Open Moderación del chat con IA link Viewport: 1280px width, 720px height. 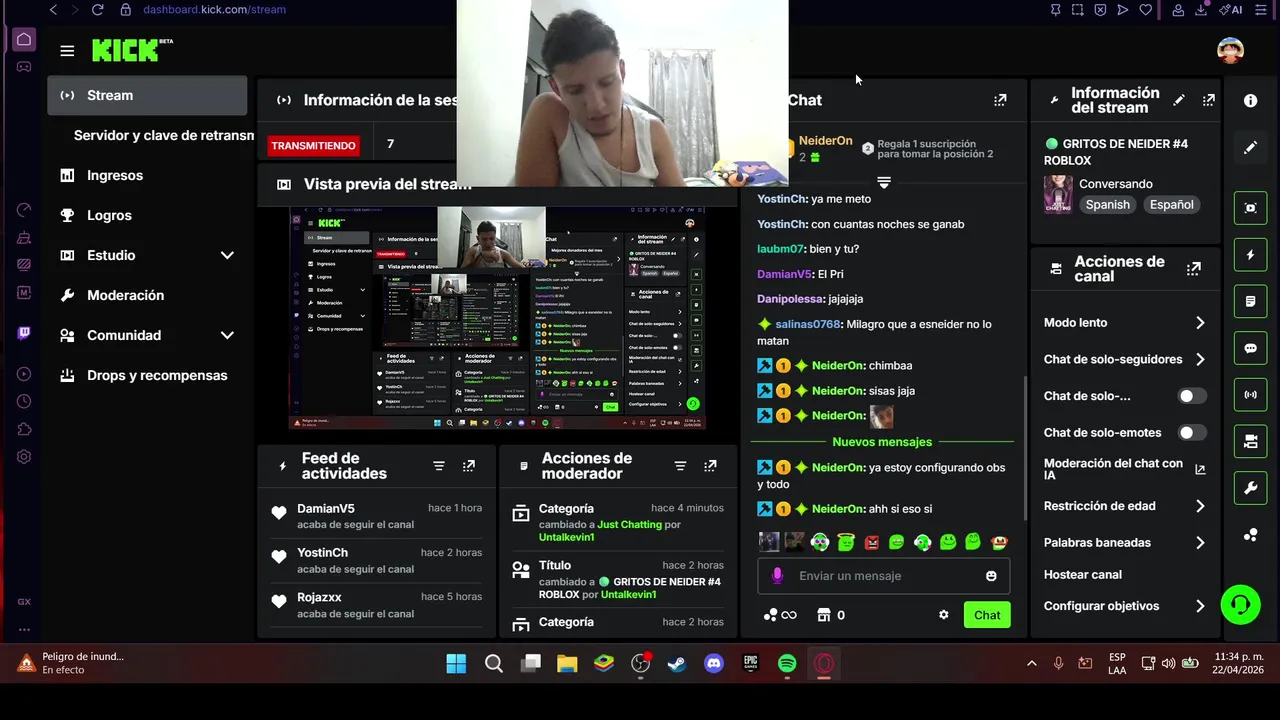(x=1124, y=470)
